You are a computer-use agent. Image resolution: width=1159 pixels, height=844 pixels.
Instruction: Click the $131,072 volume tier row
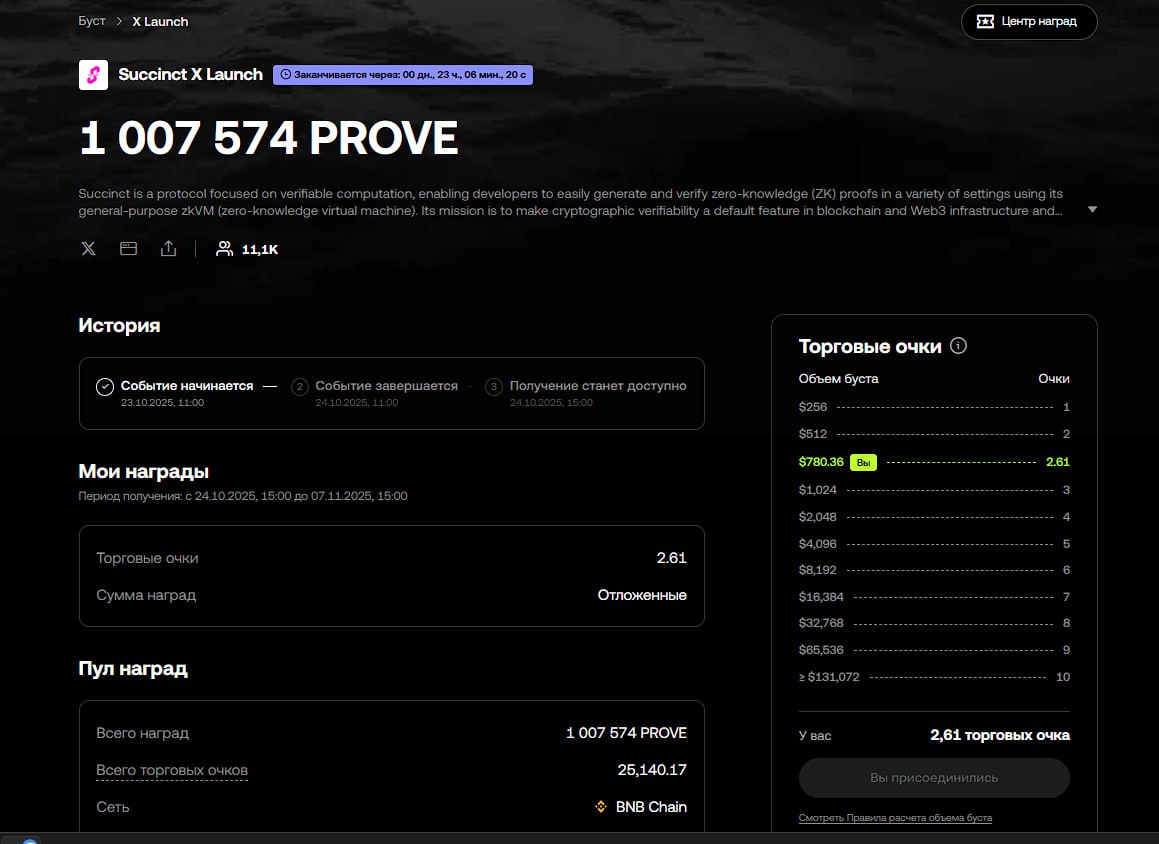933,677
